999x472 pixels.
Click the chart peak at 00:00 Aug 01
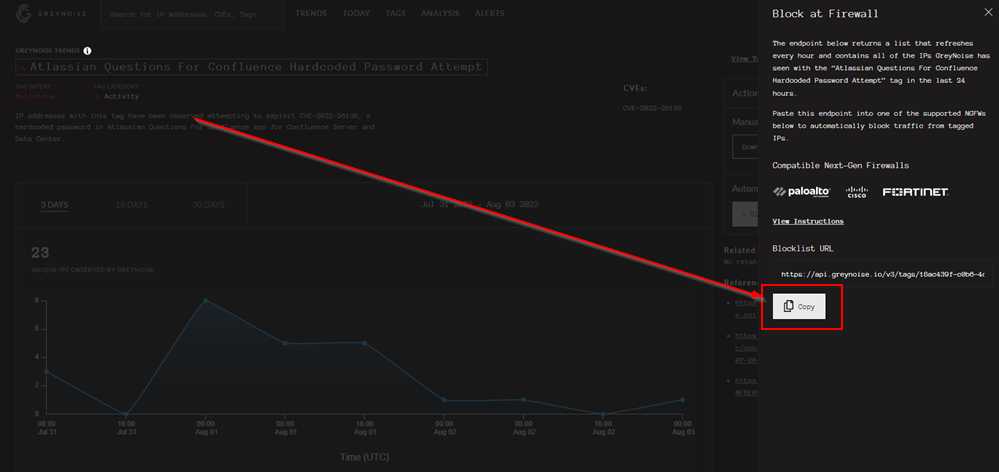(205, 300)
